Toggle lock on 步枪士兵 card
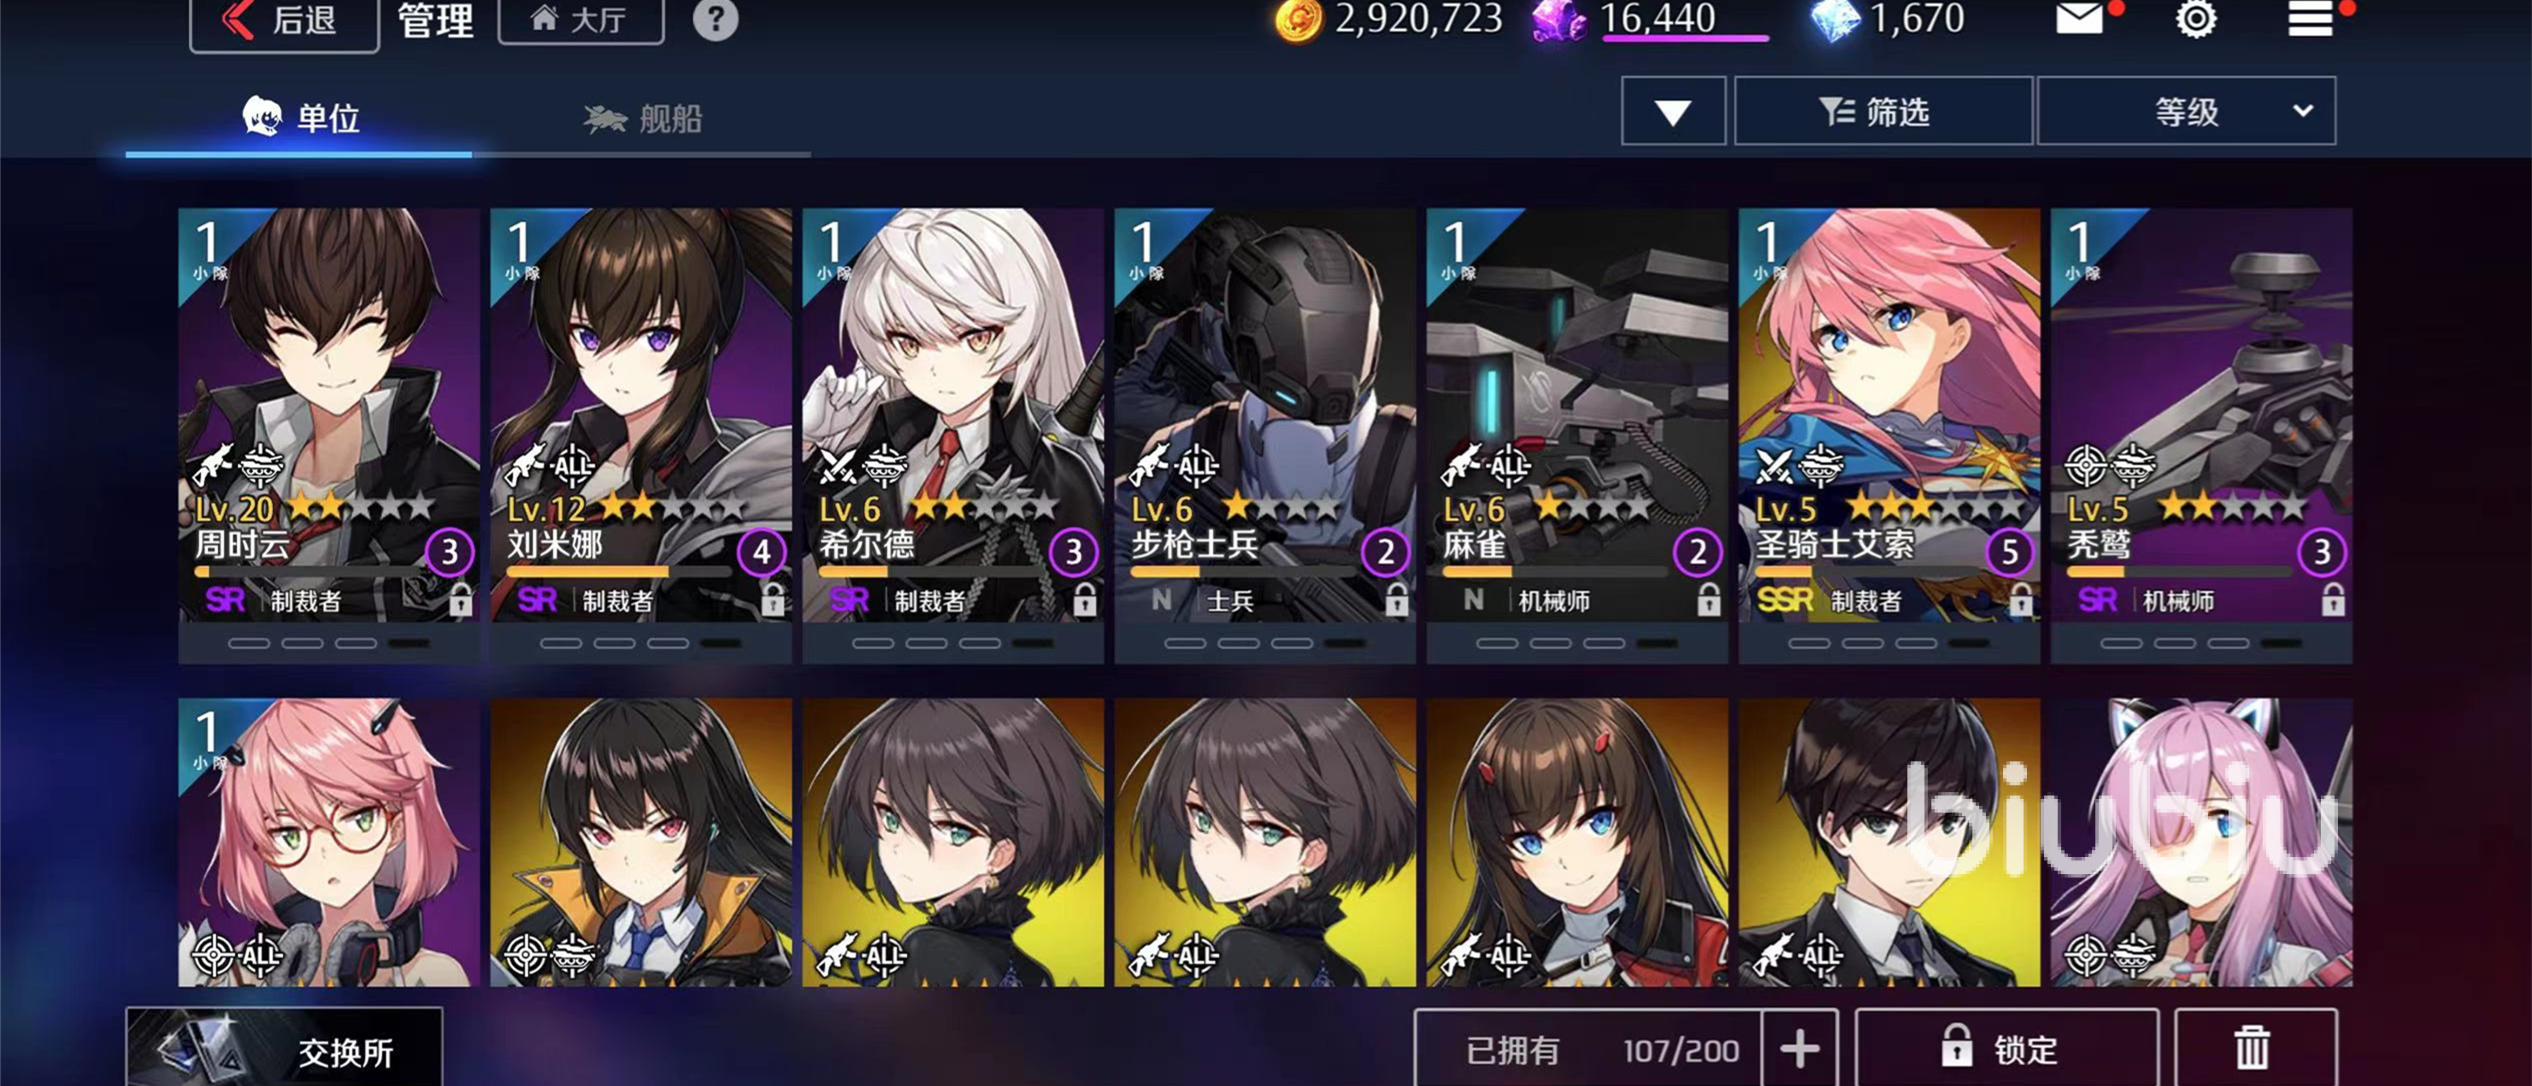 tap(1396, 599)
